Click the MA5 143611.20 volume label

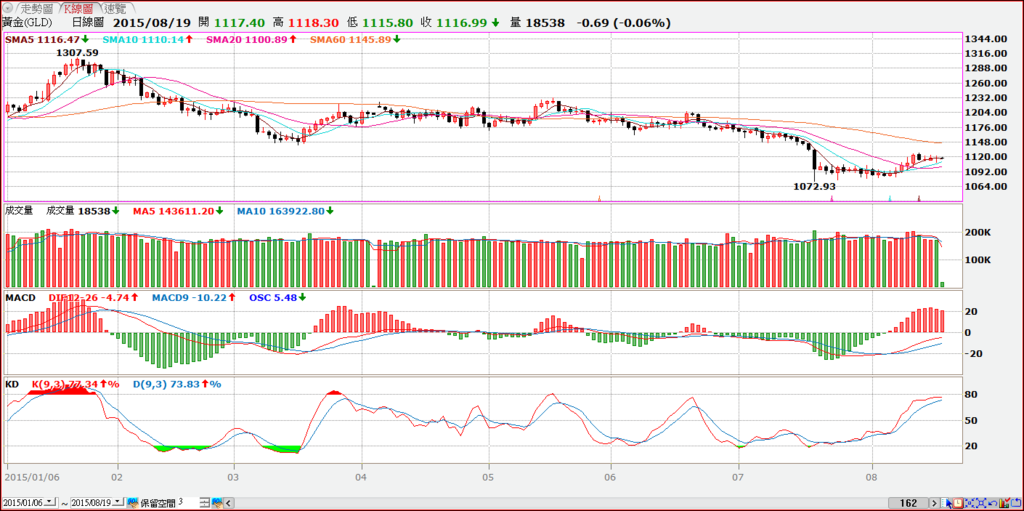pos(177,211)
